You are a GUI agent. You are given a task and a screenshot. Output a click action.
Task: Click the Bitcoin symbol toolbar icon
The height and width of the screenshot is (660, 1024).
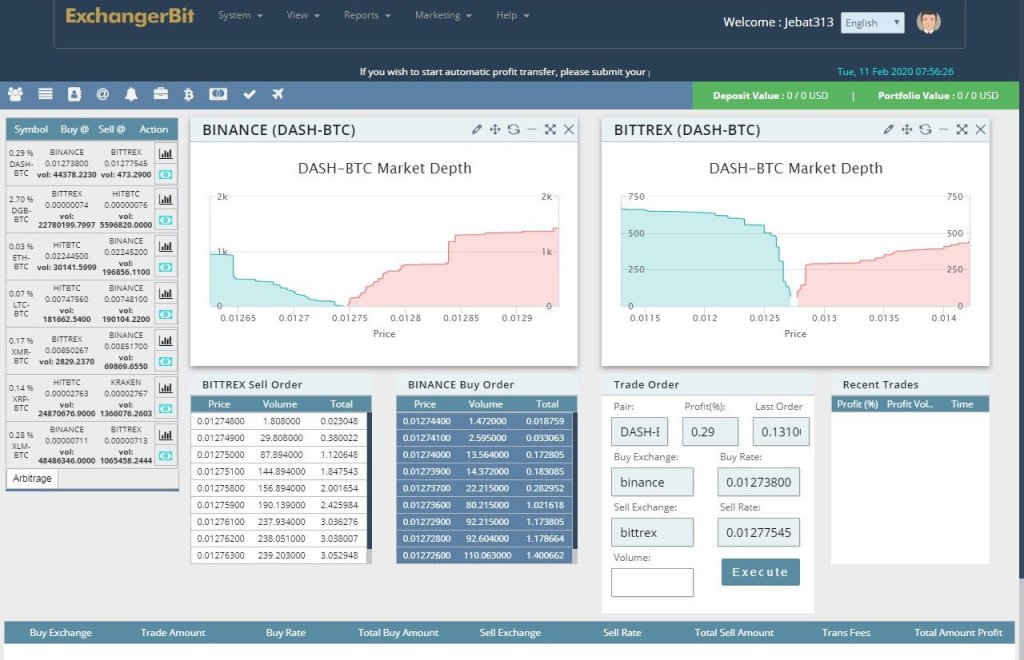(187, 94)
